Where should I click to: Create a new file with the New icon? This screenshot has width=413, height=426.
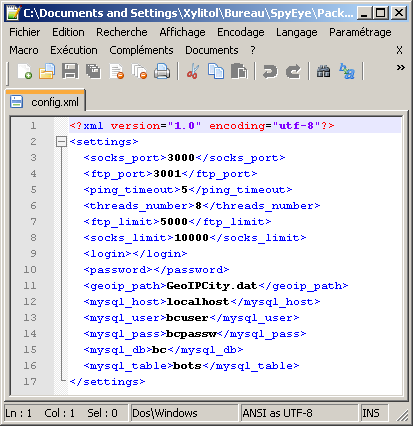pos(25,71)
